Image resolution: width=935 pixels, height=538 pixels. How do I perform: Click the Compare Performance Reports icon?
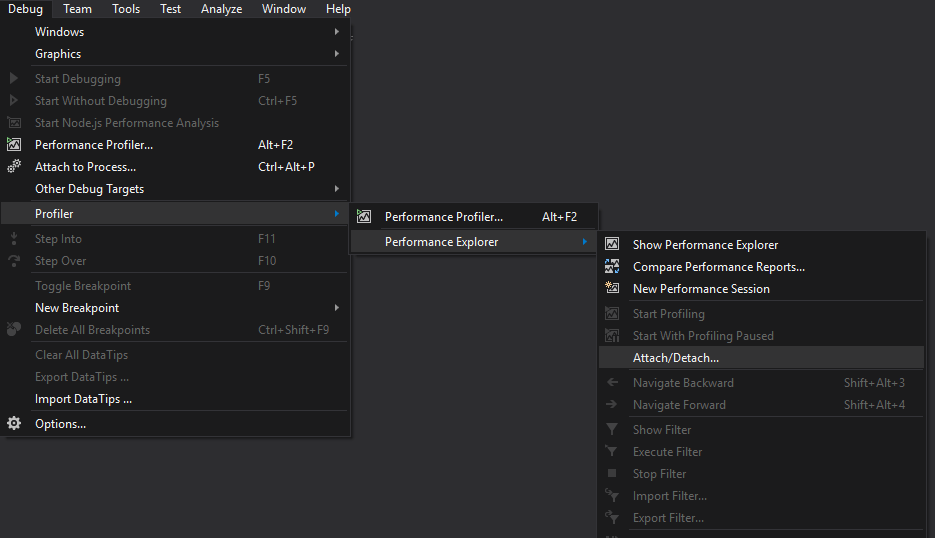(x=612, y=266)
